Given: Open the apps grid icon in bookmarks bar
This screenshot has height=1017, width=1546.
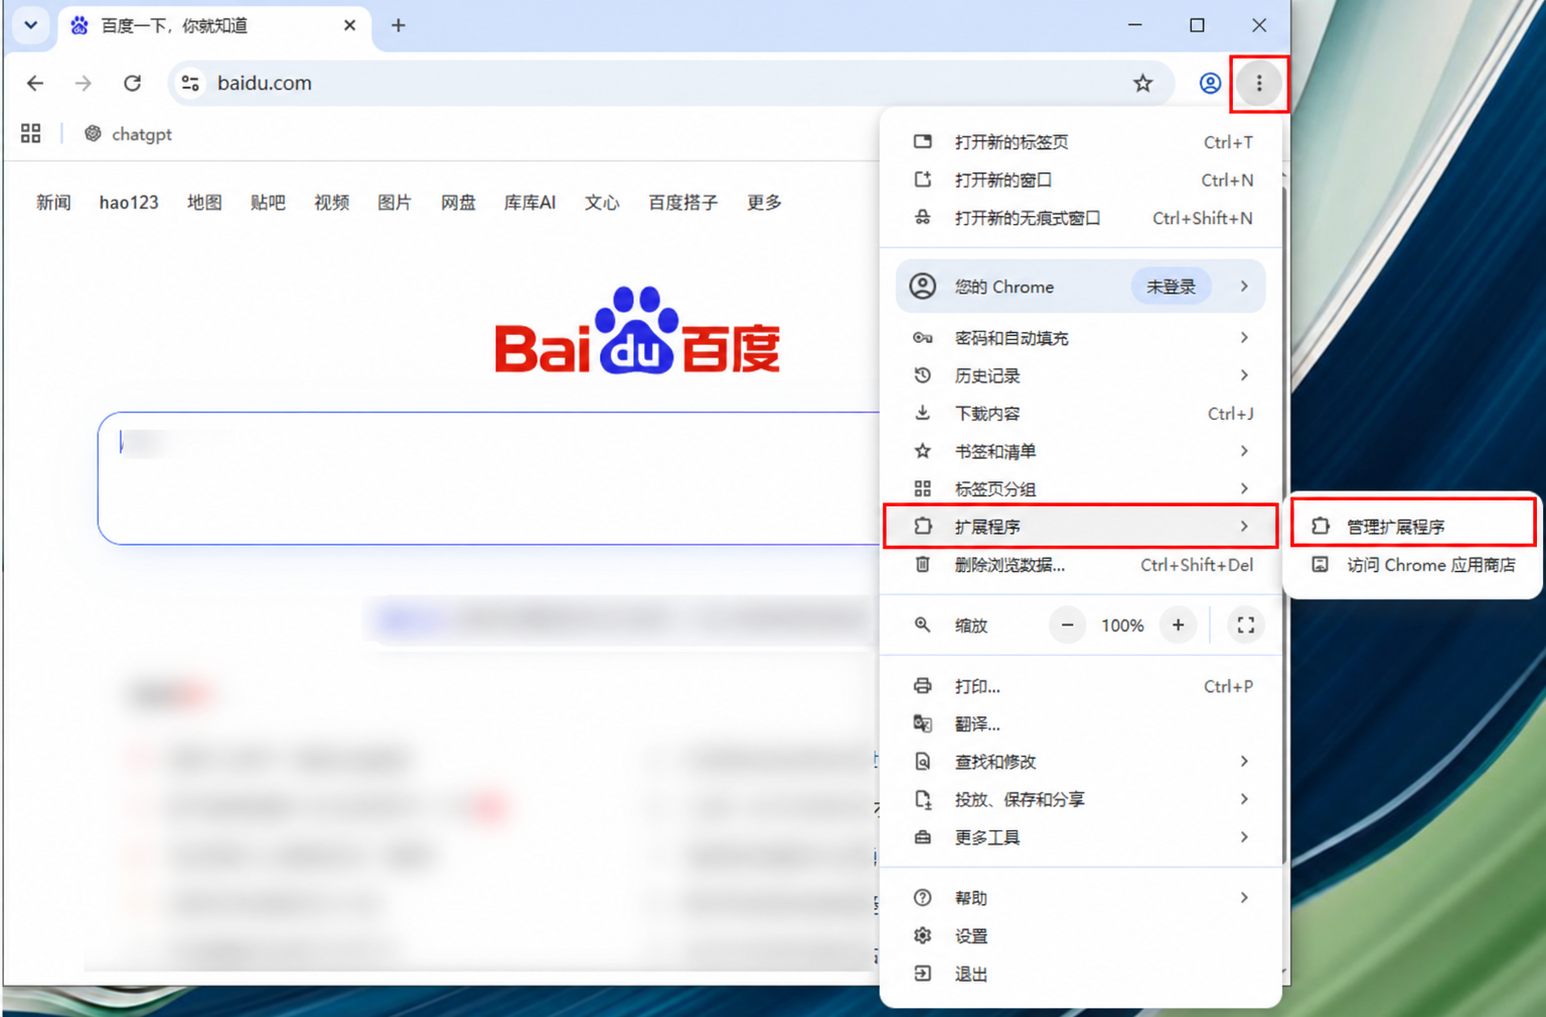Looking at the screenshot, I should (x=31, y=133).
